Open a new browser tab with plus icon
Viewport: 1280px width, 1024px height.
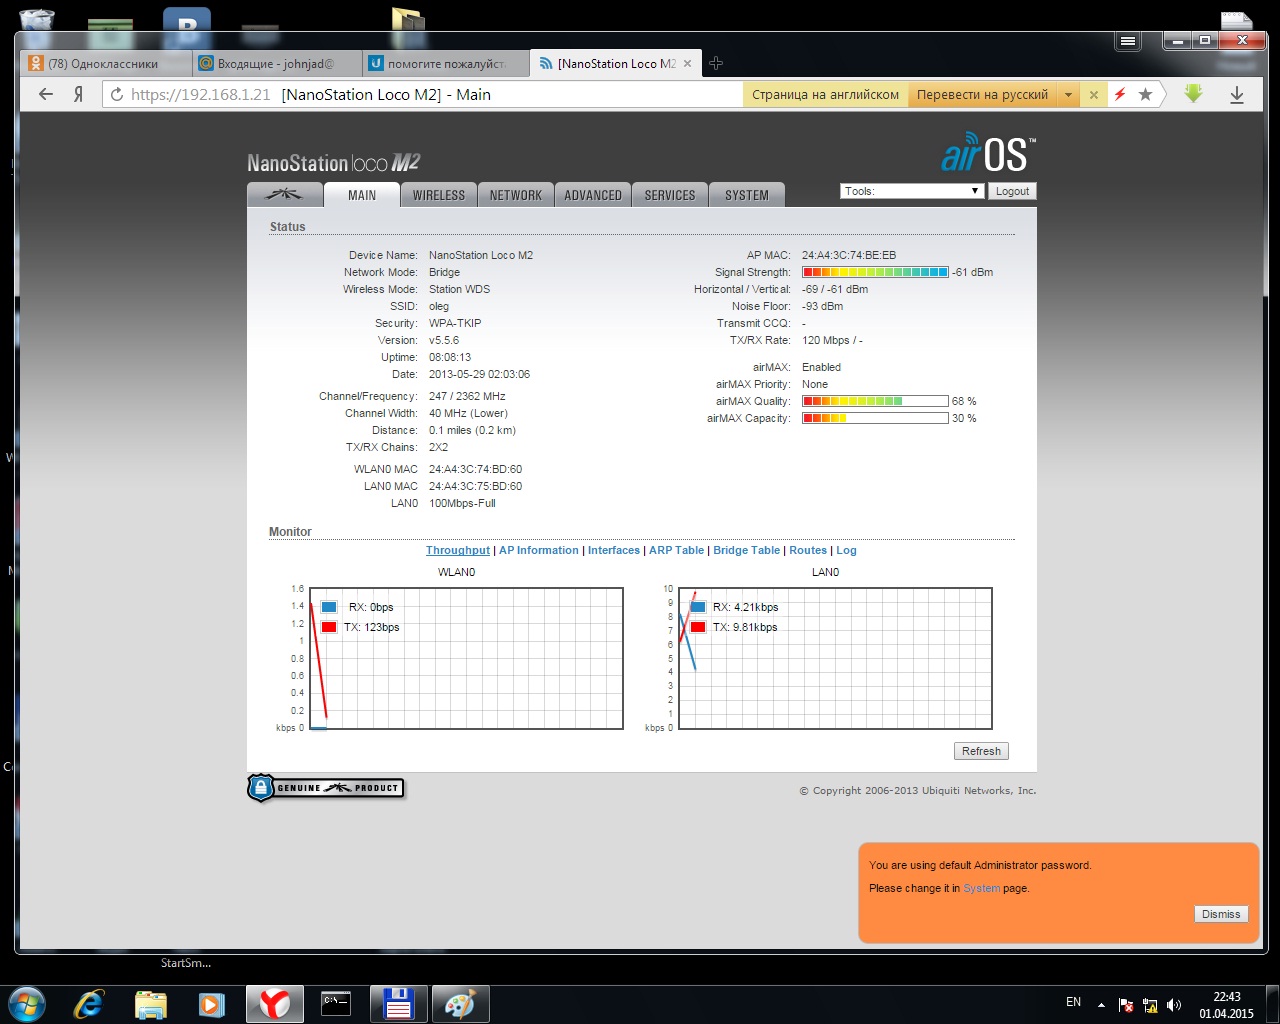[716, 63]
